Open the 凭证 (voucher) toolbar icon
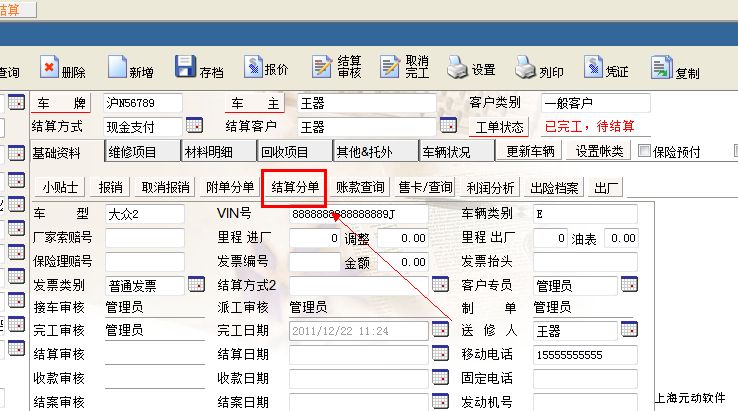This screenshot has height=411, width=738. point(591,68)
